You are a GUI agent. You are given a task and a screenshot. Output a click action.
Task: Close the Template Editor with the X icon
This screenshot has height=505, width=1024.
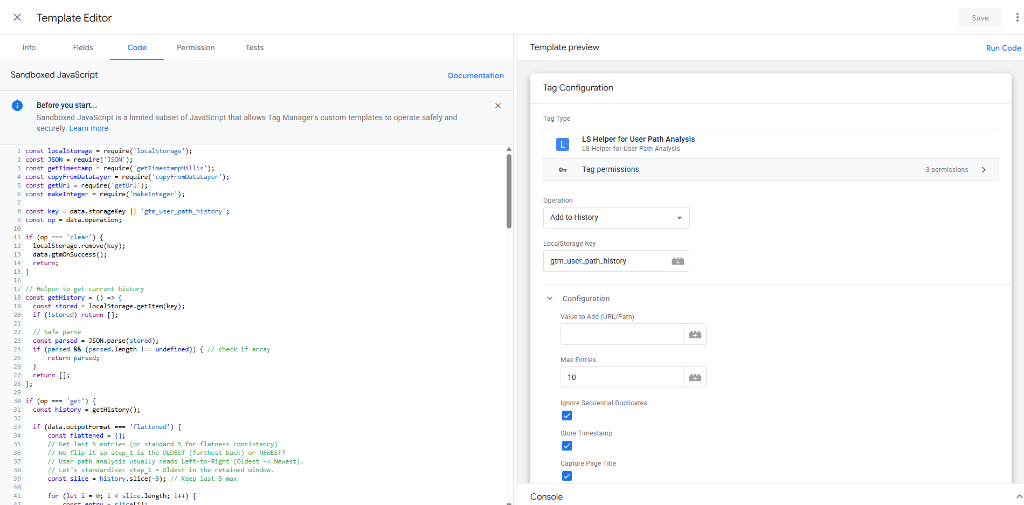[17, 18]
